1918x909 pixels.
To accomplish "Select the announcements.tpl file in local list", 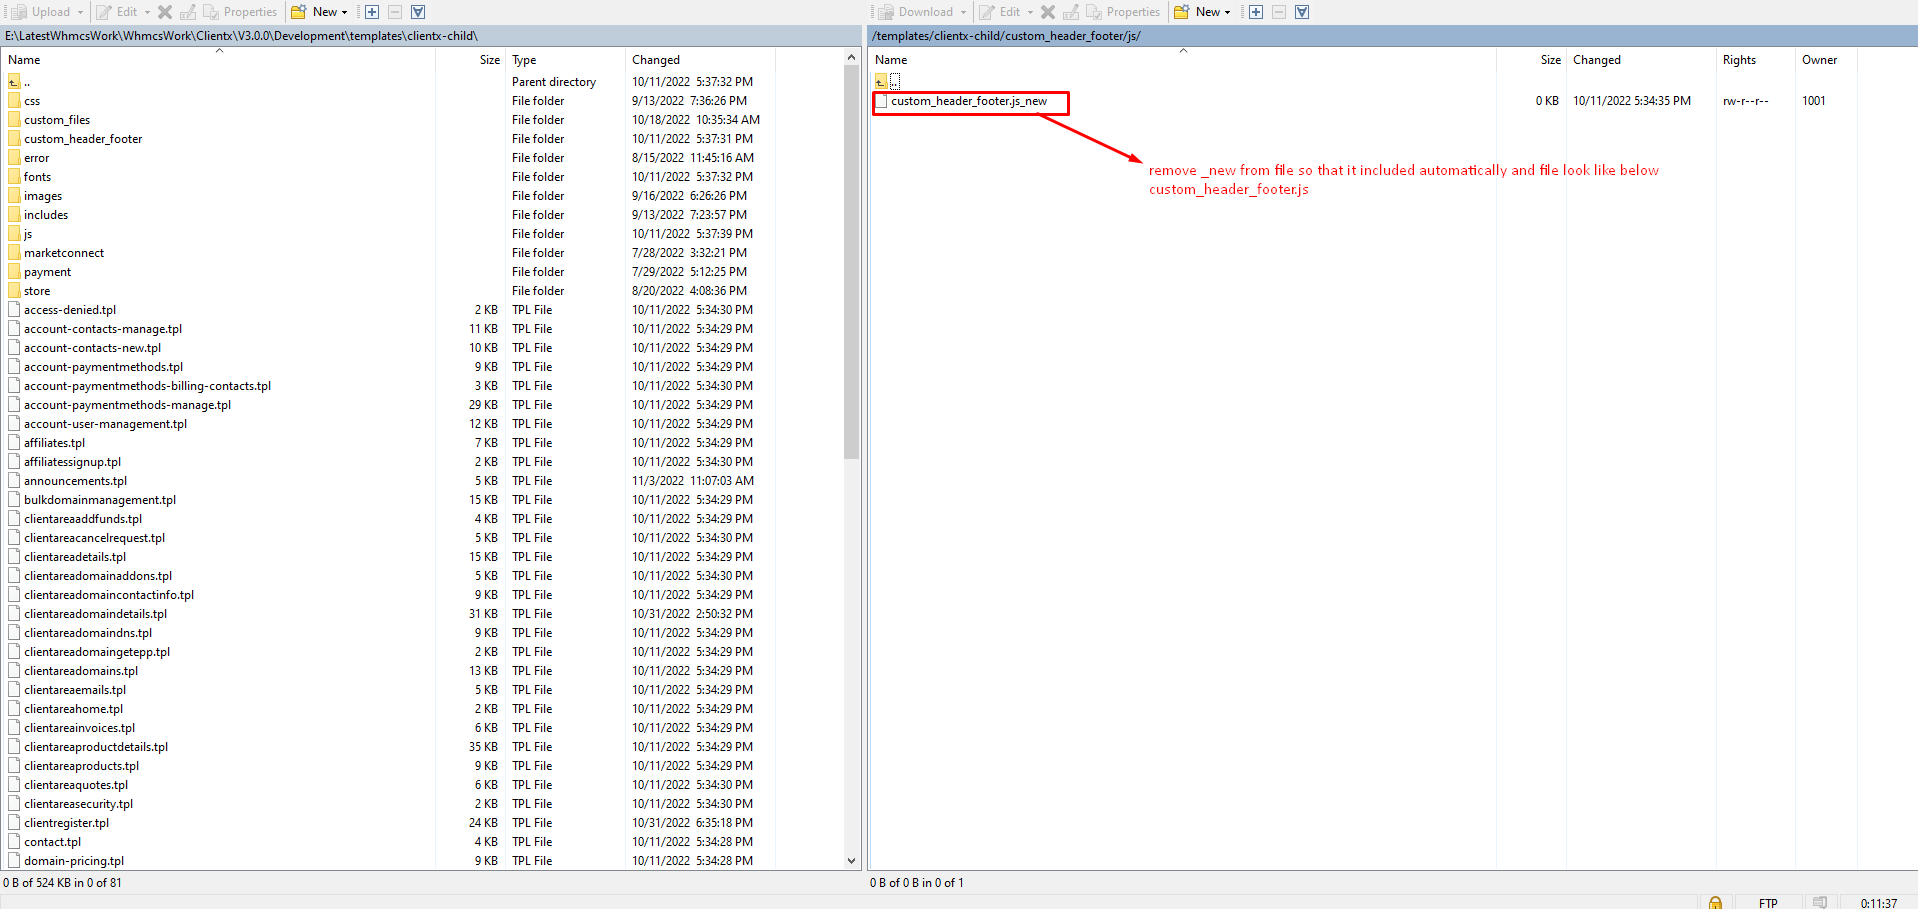I will tap(75, 481).
